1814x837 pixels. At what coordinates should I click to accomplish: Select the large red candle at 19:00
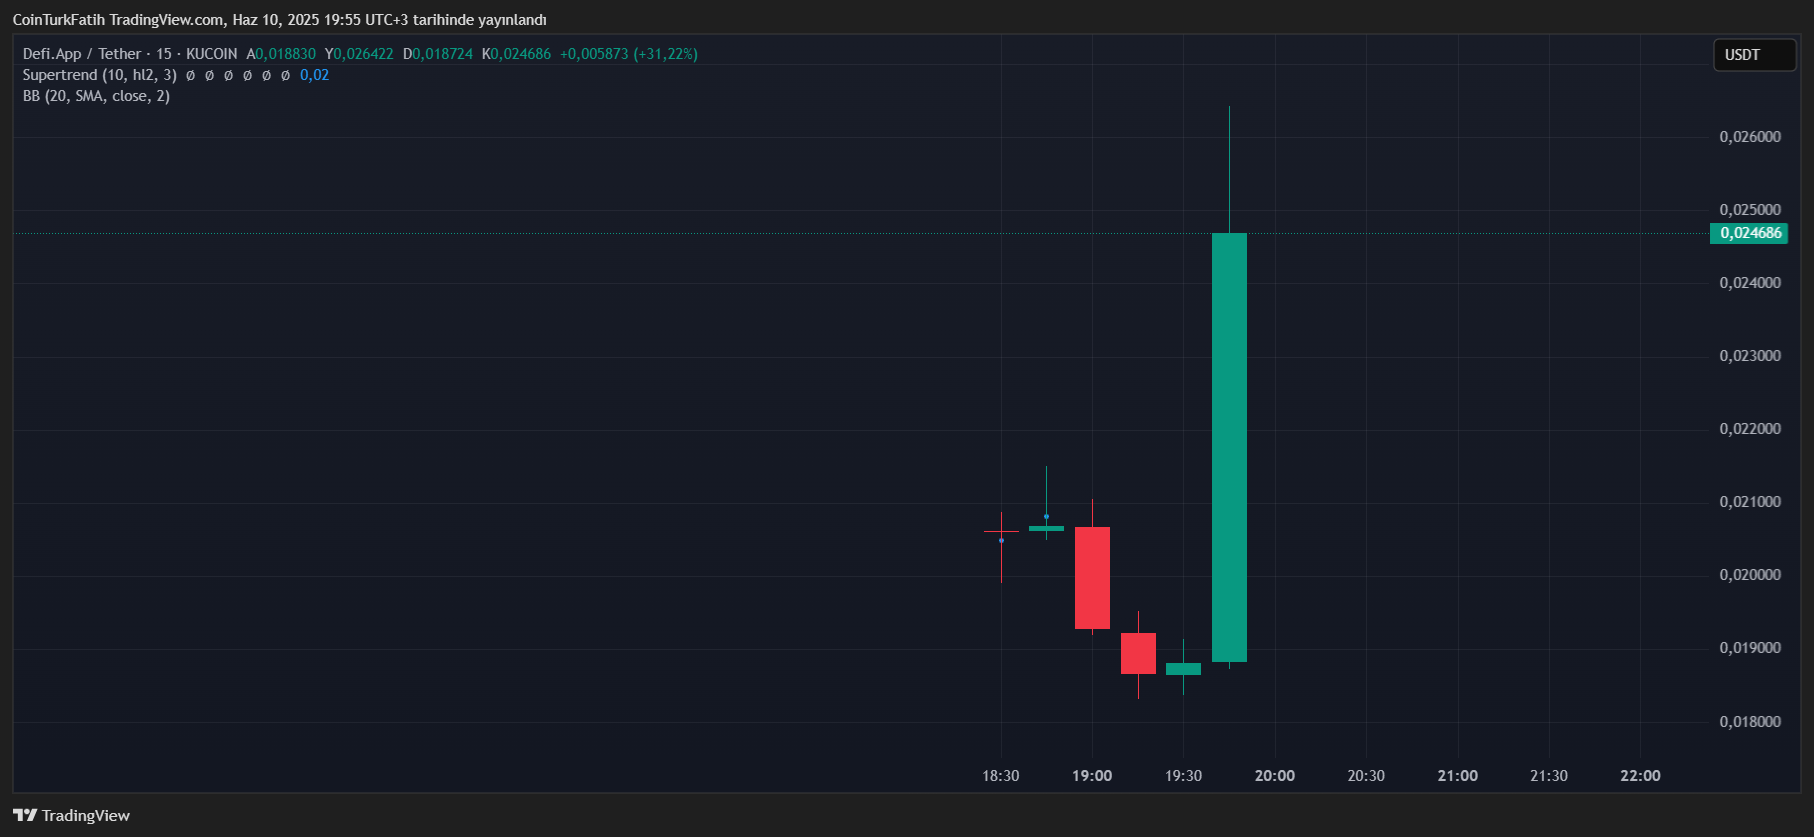1092,578
